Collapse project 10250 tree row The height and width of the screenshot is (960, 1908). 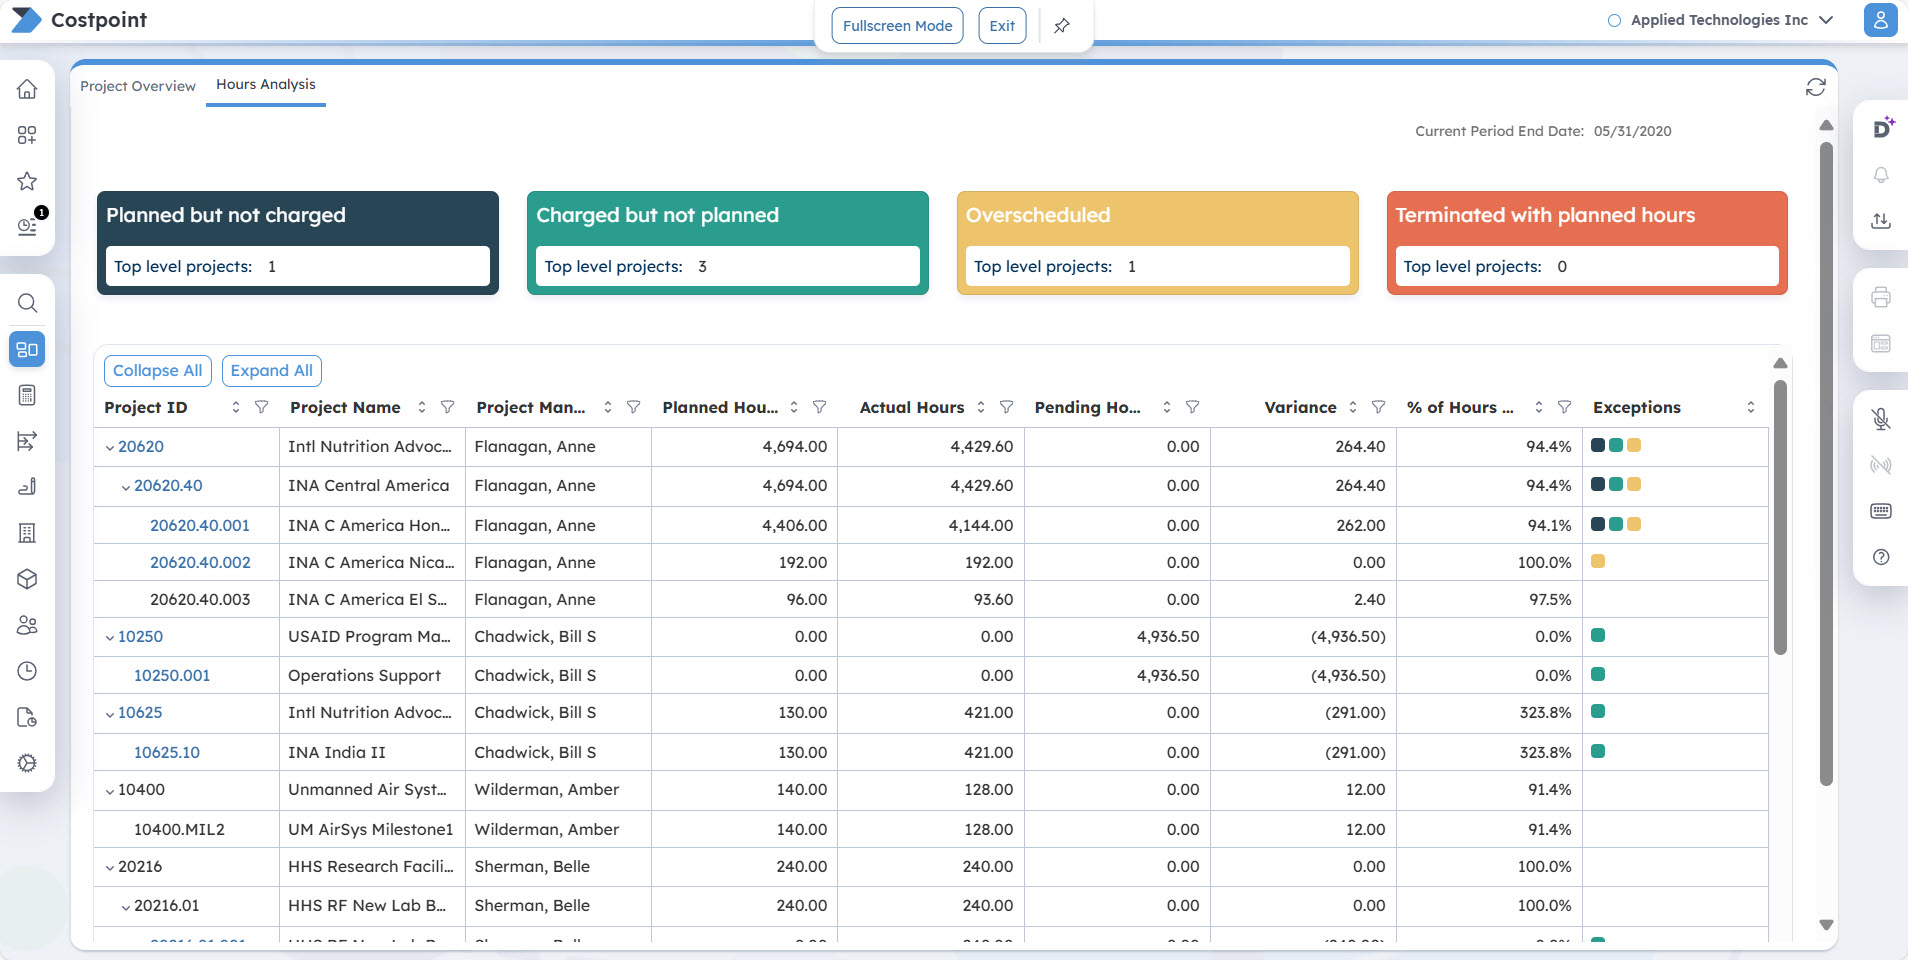coord(110,638)
